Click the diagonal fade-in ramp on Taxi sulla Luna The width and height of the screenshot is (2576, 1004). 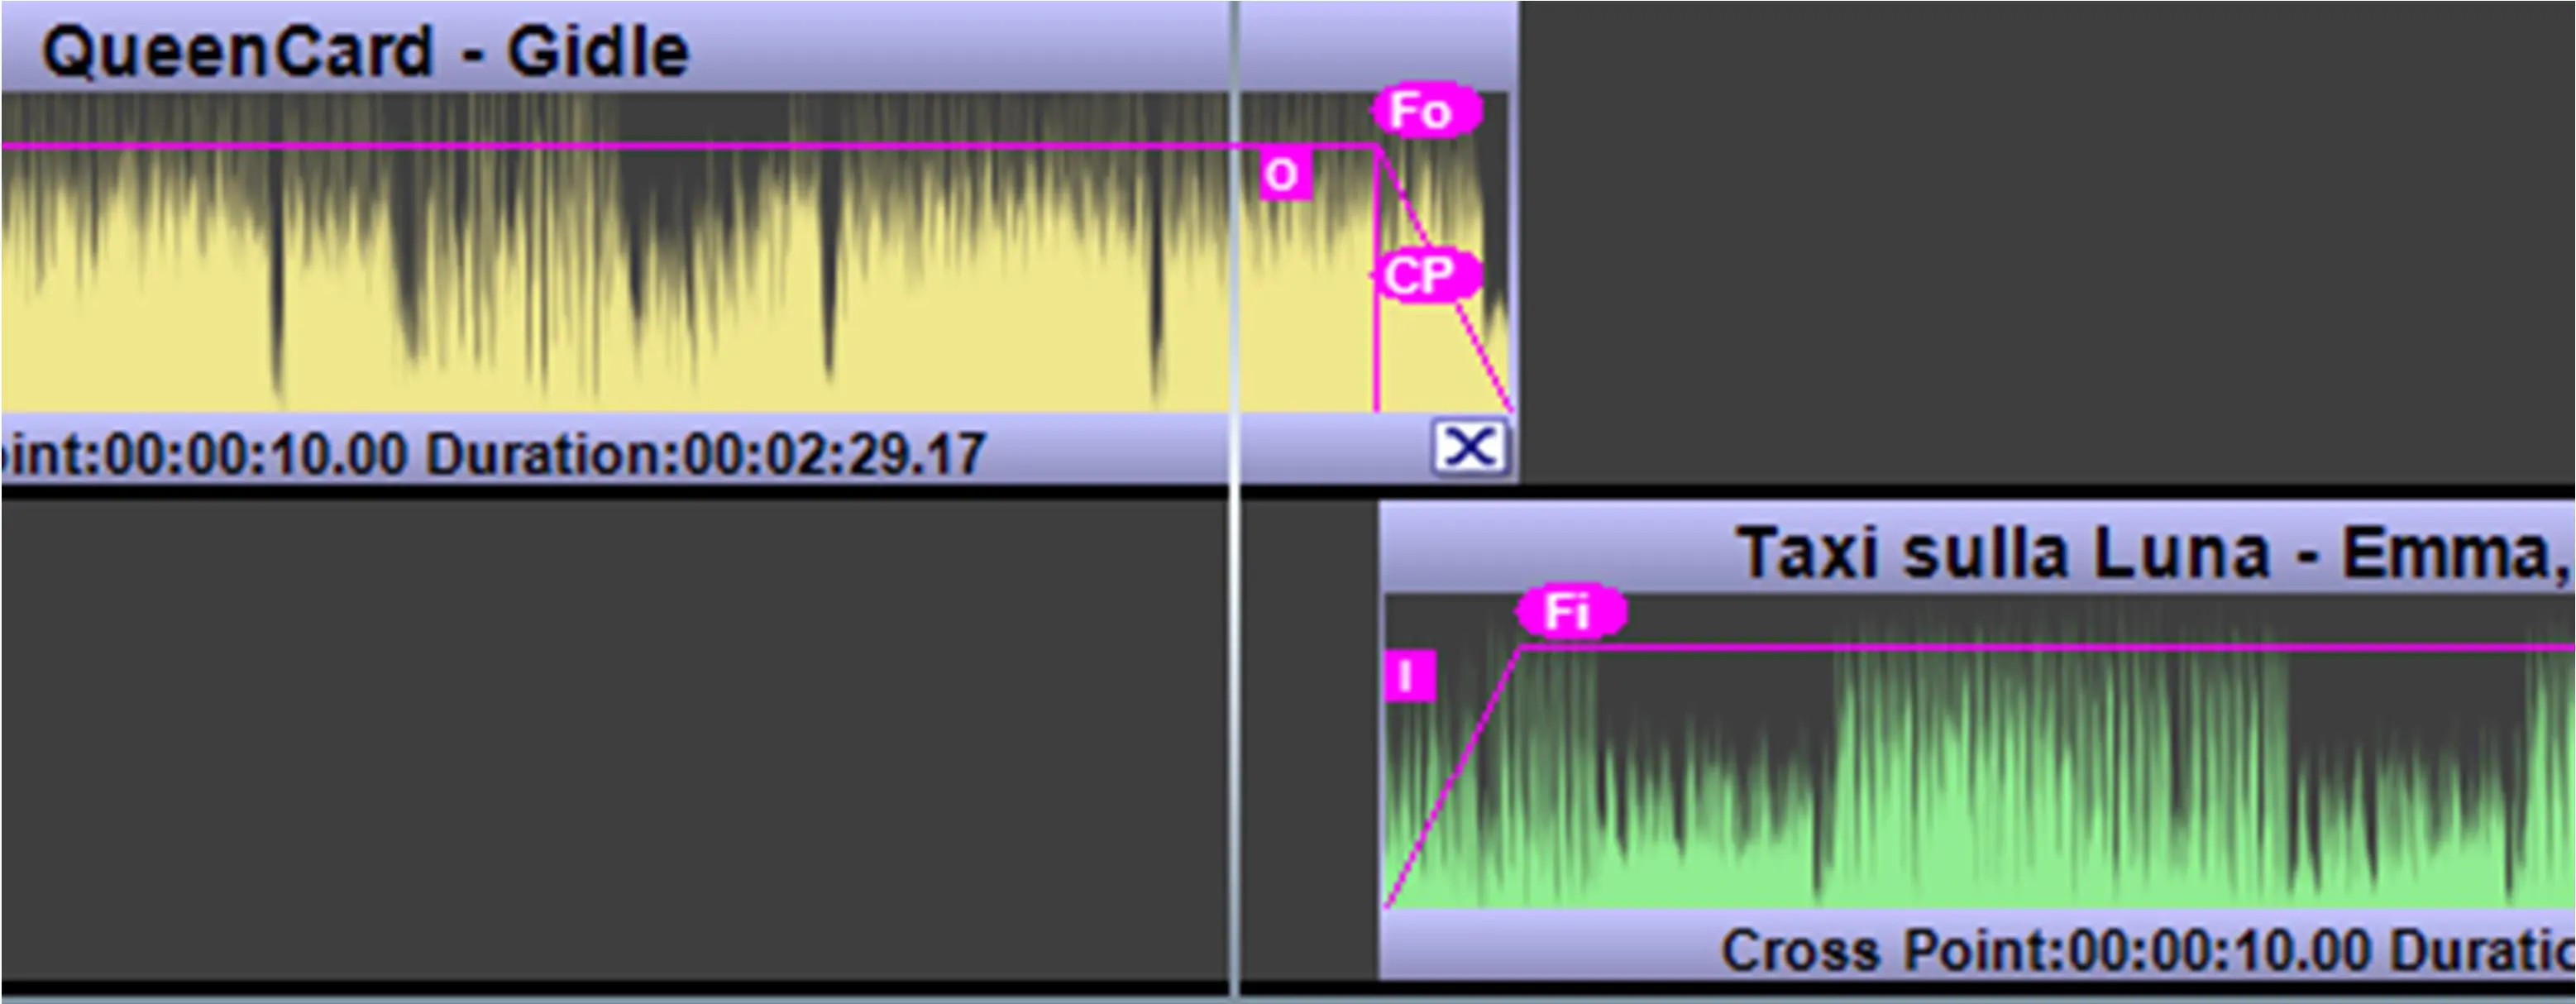(1452, 778)
